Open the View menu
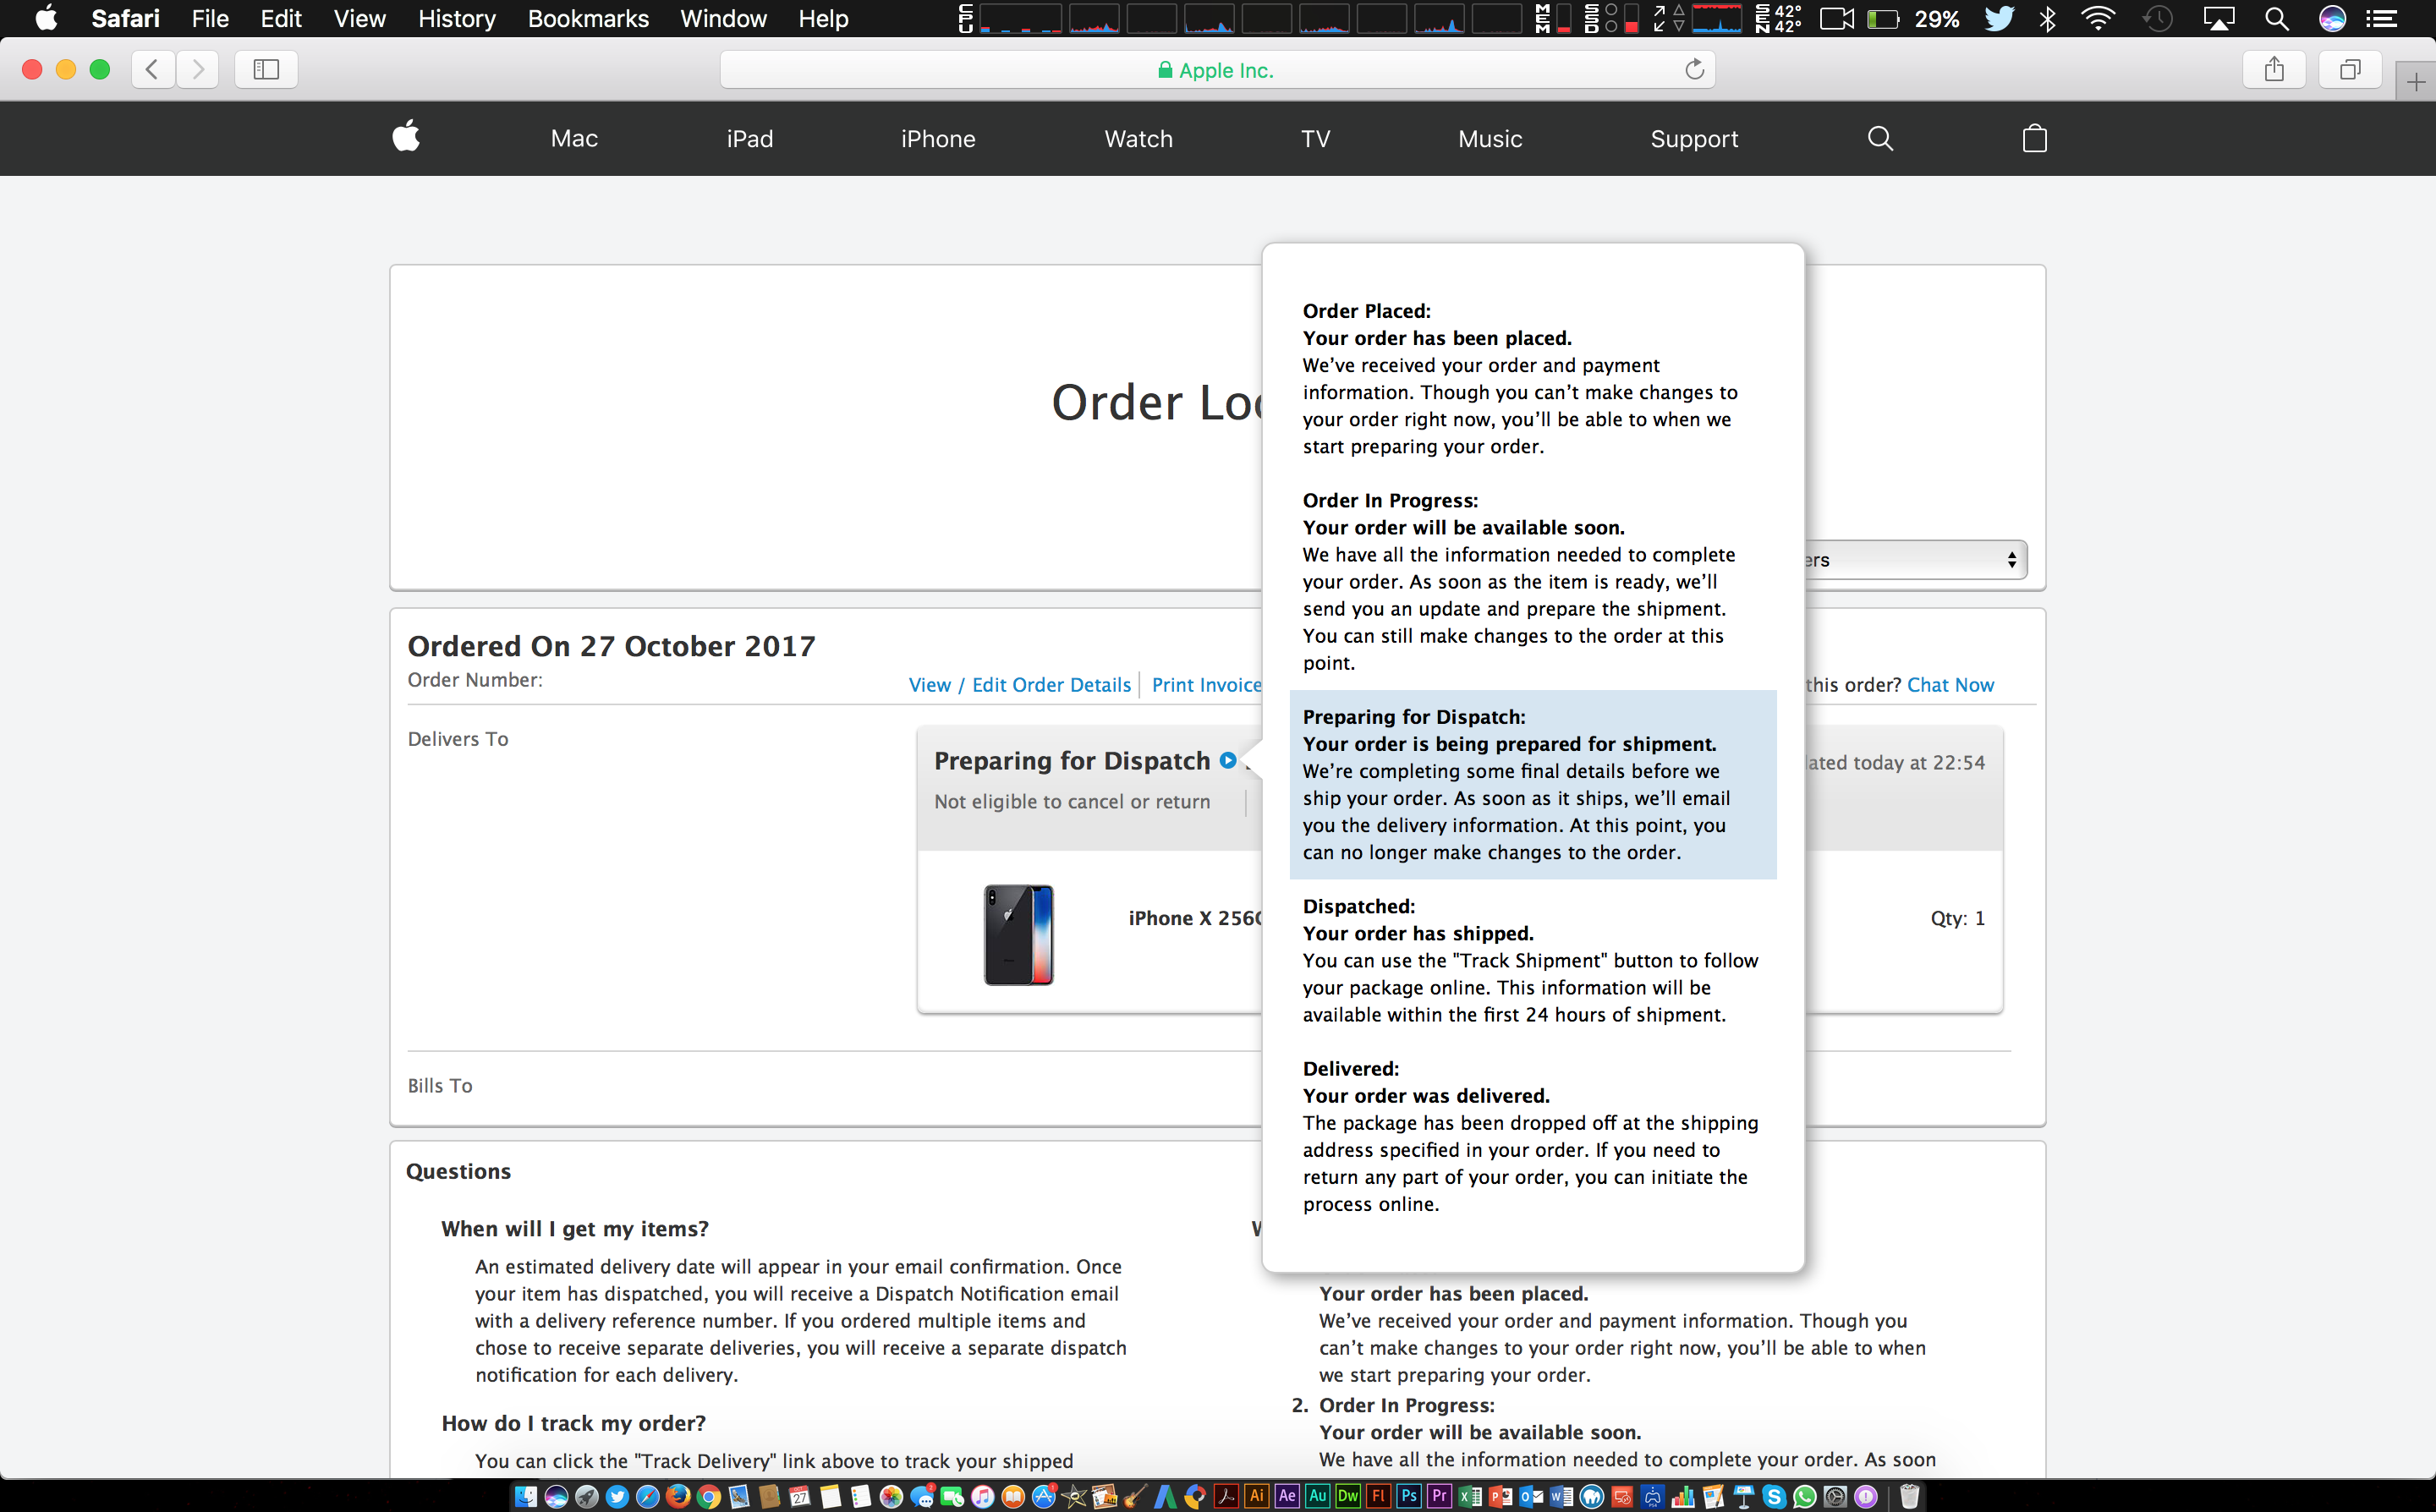 click(359, 18)
